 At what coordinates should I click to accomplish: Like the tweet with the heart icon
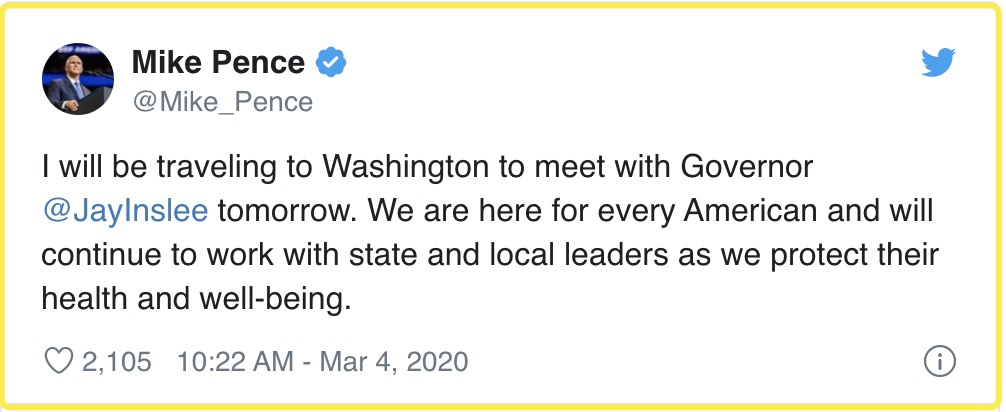(59, 360)
